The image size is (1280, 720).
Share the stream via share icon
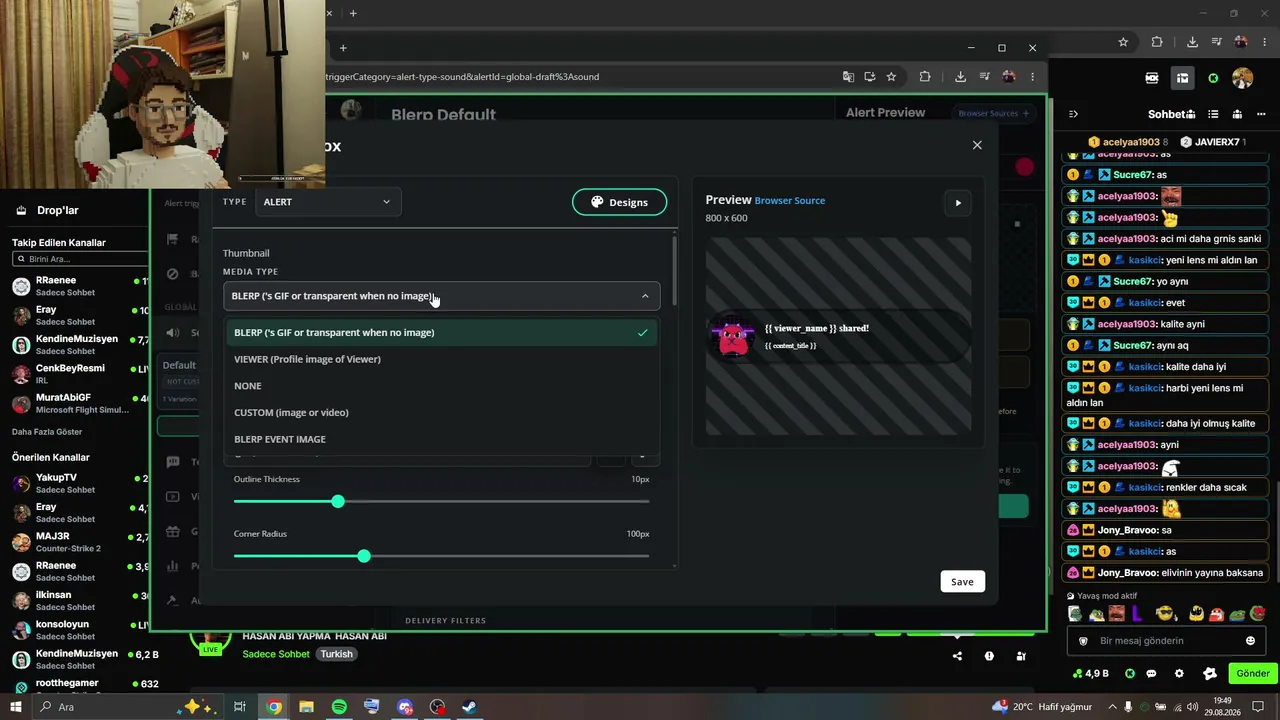(x=958, y=656)
